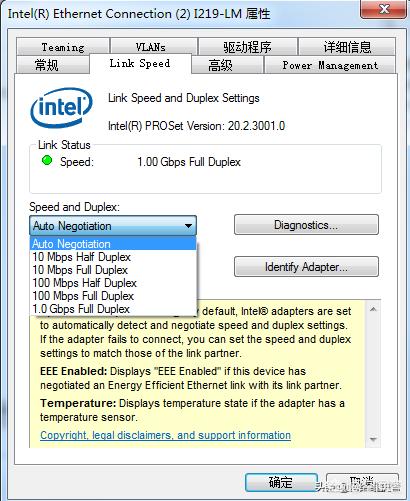This screenshot has height=501, width=410.
Task: Click the Temperature help paragraph
Action: point(192,410)
